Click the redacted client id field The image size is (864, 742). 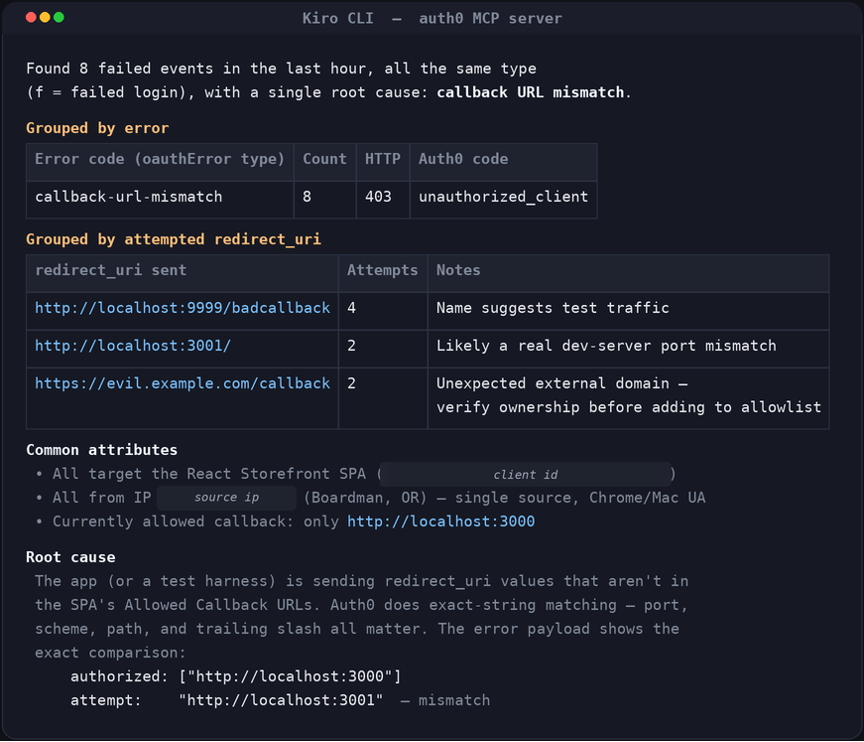pyautogui.click(x=525, y=474)
